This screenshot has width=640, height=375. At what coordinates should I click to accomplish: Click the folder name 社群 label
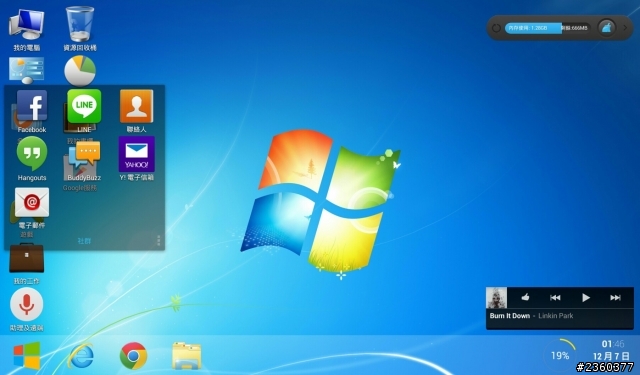(x=84, y=241)
